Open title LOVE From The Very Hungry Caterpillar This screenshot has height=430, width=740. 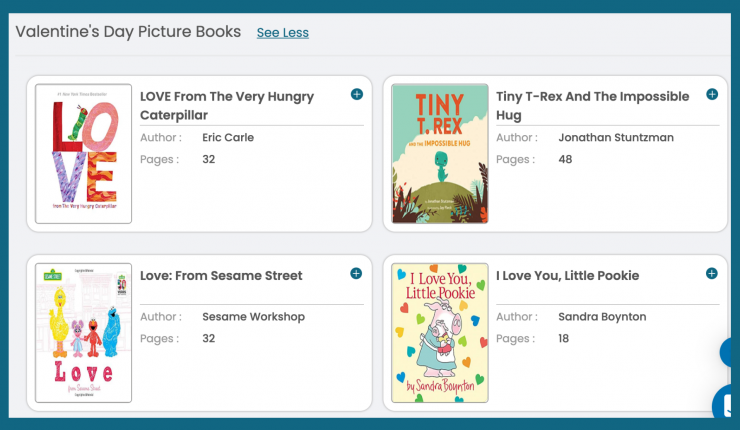(227, 106)
